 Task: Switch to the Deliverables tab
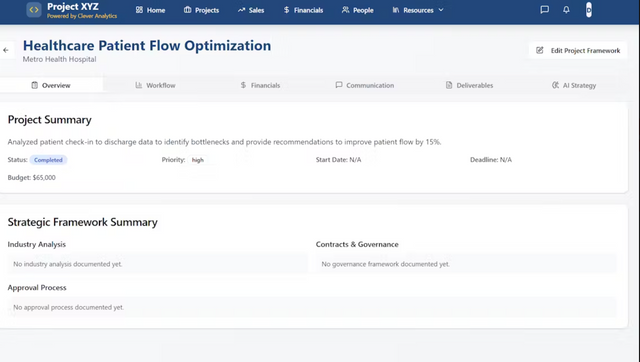point(469,85)
